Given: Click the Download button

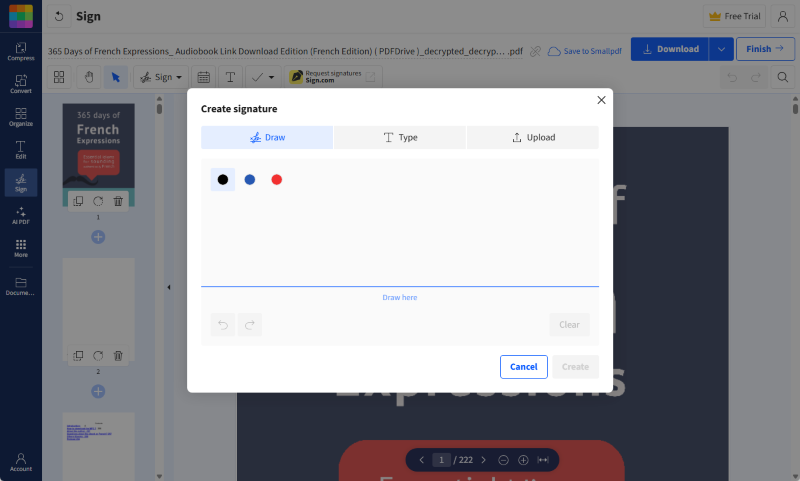Looking at the screenshot, I should point(670,49).
